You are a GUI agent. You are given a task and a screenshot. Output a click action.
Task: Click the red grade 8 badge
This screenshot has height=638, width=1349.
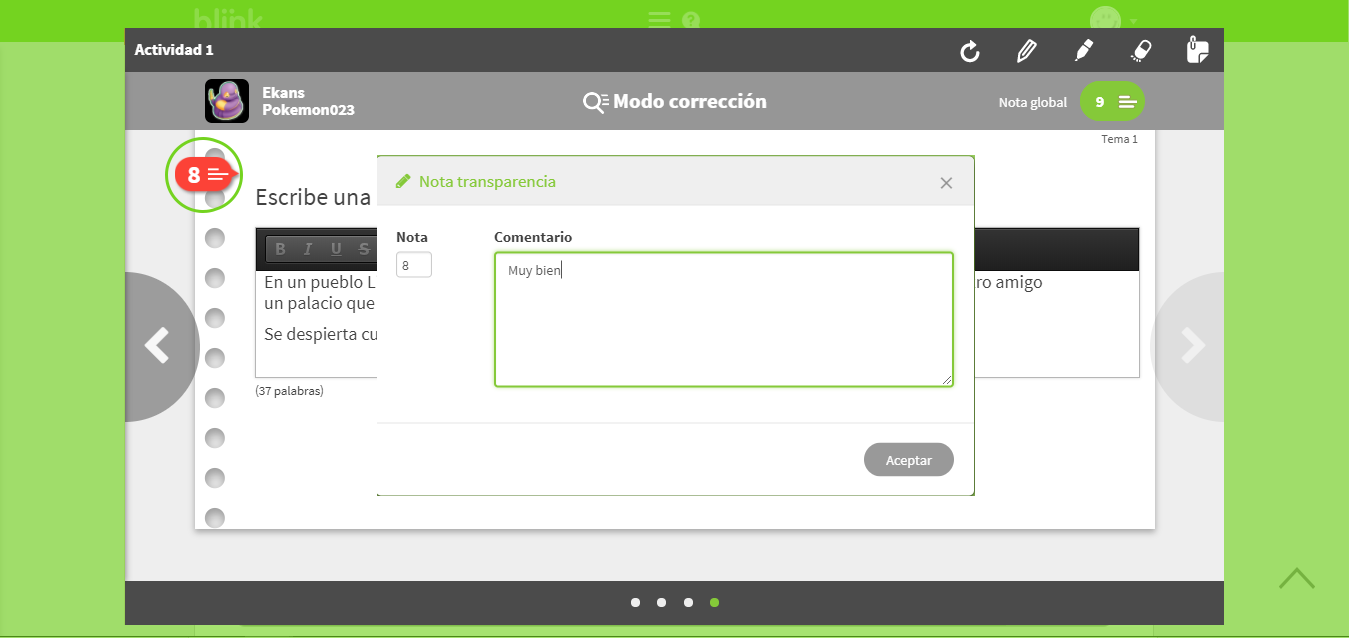(204, 175)
